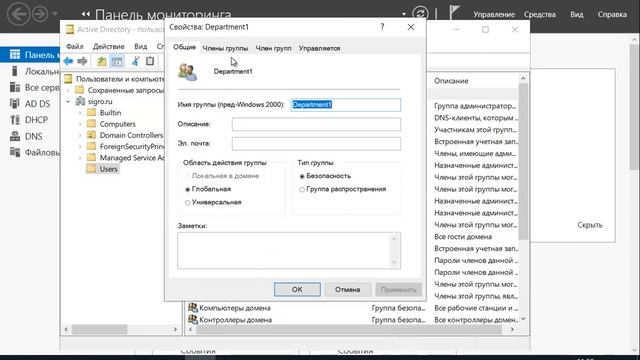Open Управление menu in Server Manager
The width and height of the screenshot is (640, 360).
pos(494,14)
